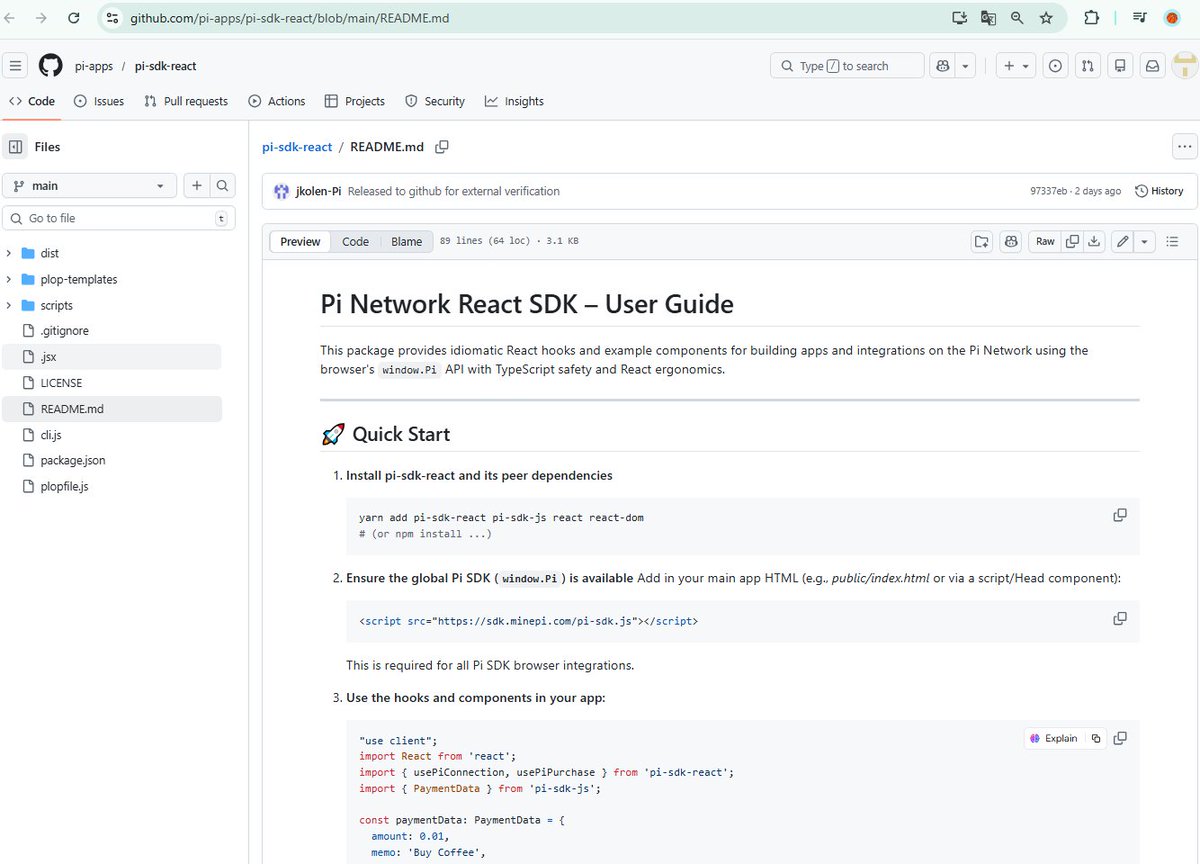The image size is (1200, 864).
Task: Click the Go to file input
Action: point(119,218)
